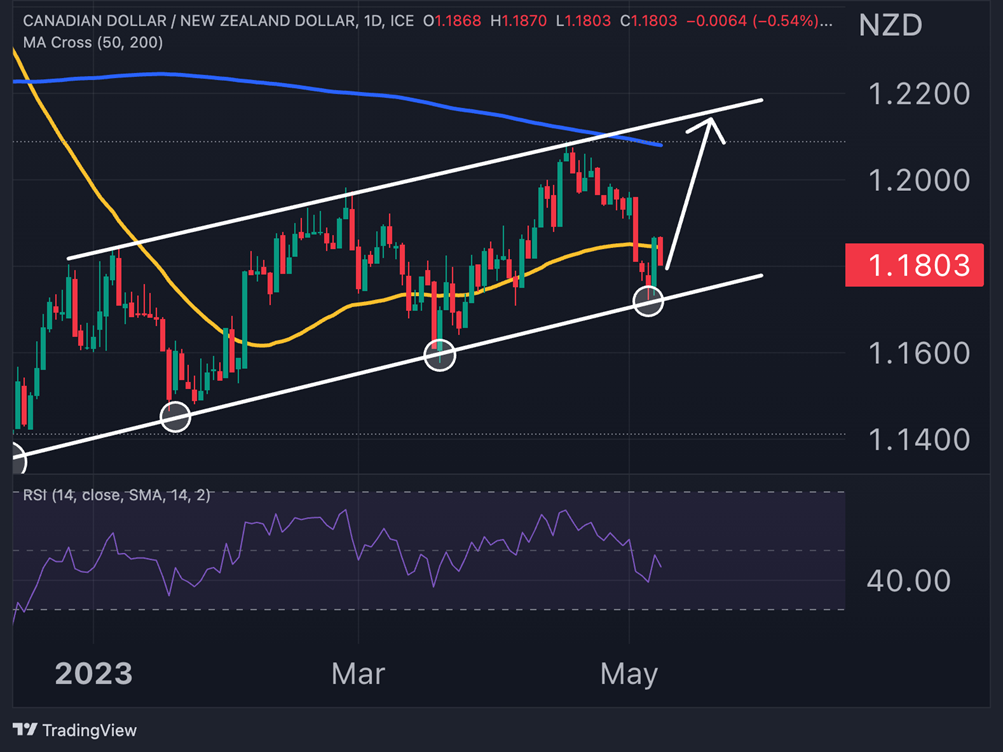Click the high value H1.1870
The height and width of the screenshot is (752, 1003).
pos(519,21)
